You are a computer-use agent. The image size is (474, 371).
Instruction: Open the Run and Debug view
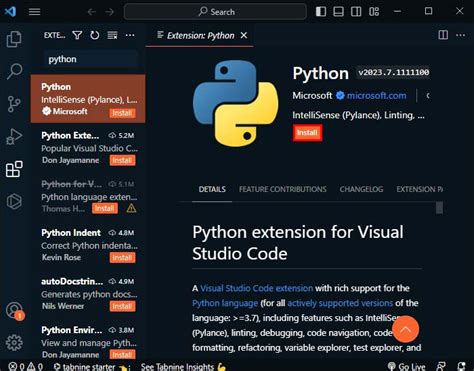[14, 136]
